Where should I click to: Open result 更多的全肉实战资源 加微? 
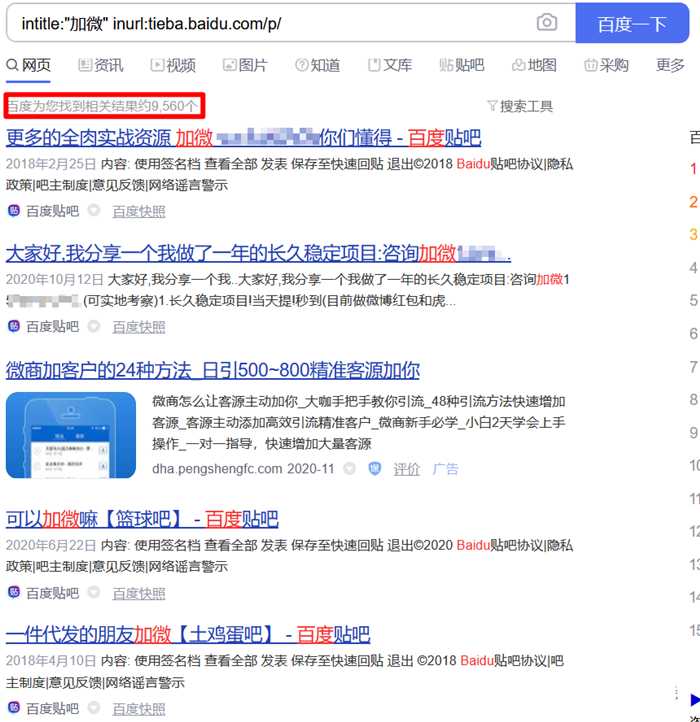243,138
